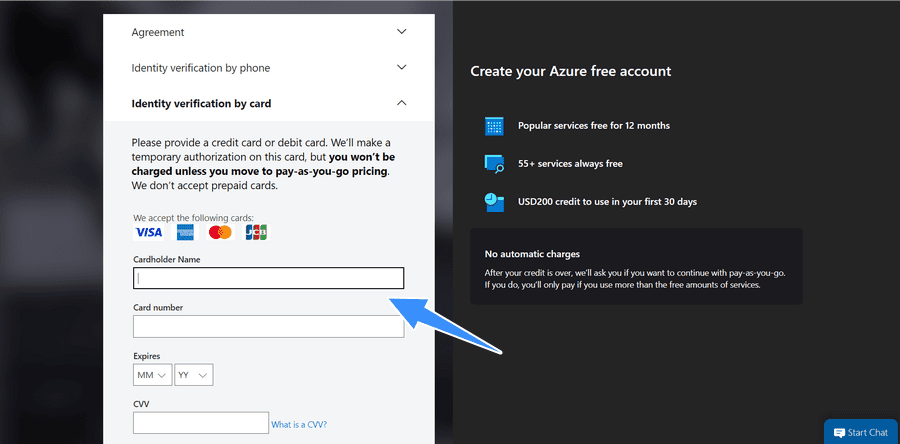Click the Agreement chevron arrow

pyautogui.click(x=402, y=32)
